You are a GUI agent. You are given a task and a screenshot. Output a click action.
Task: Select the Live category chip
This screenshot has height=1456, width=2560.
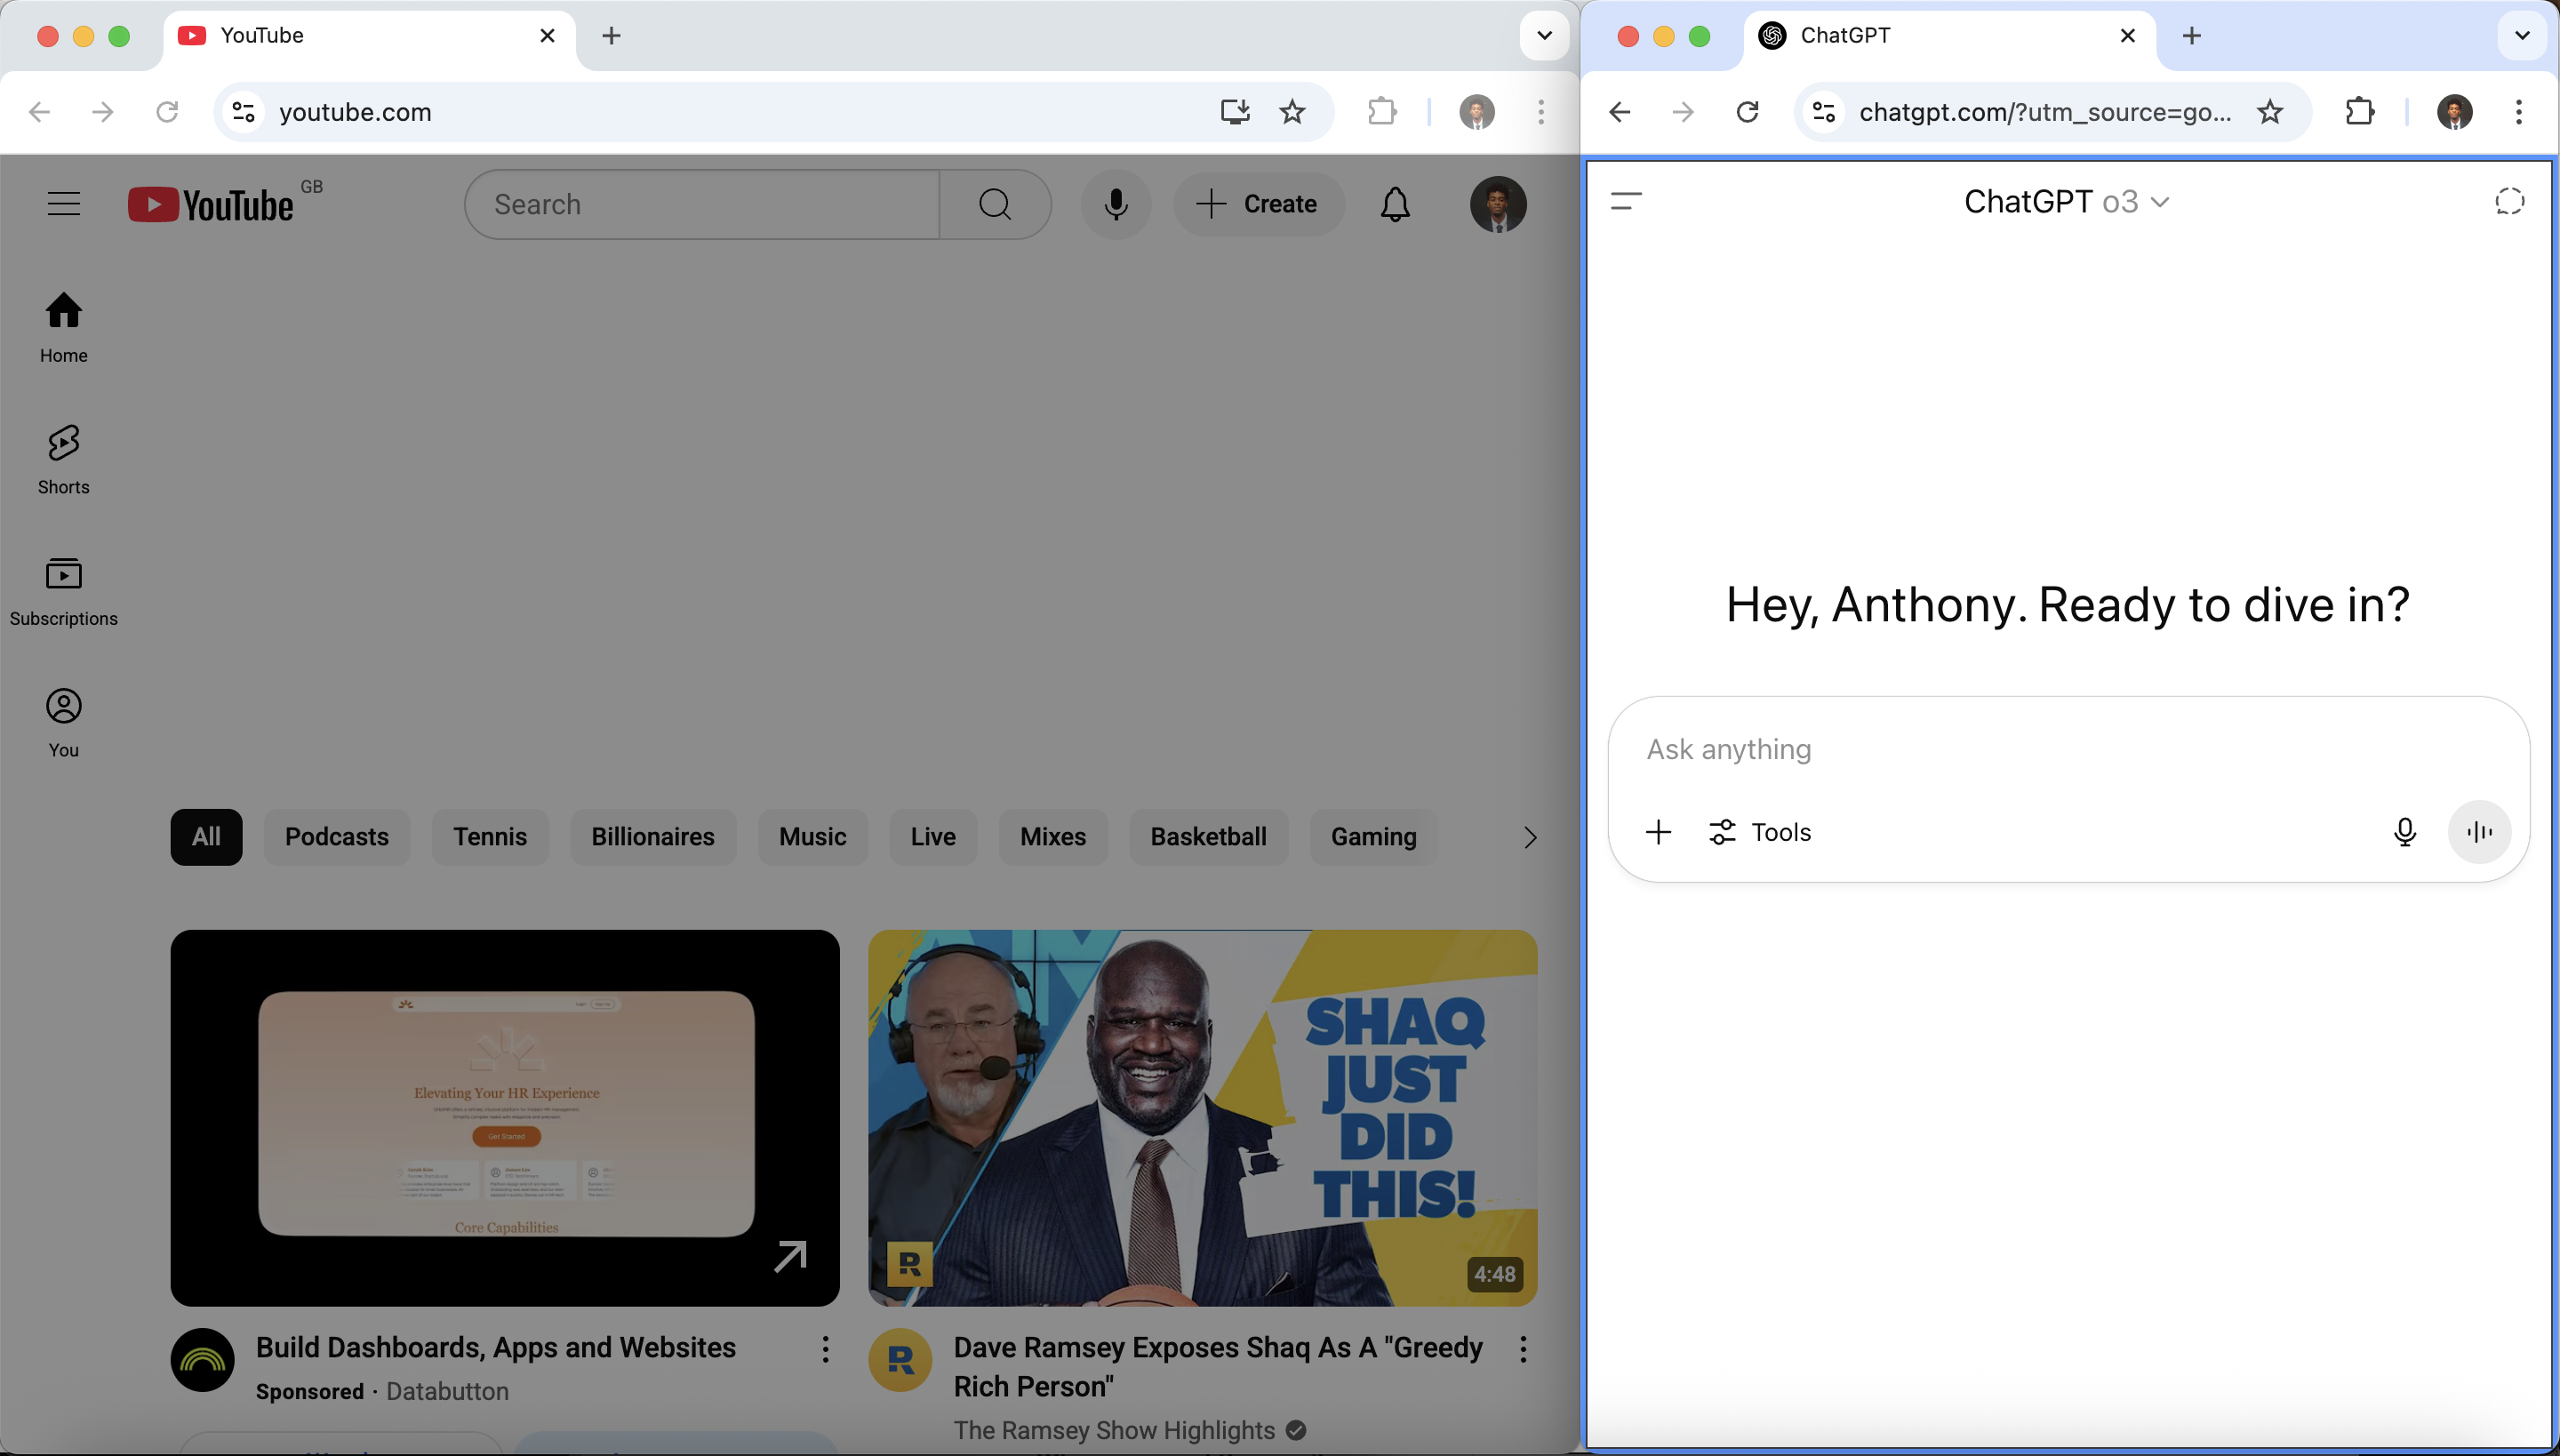tap(933, 837)
